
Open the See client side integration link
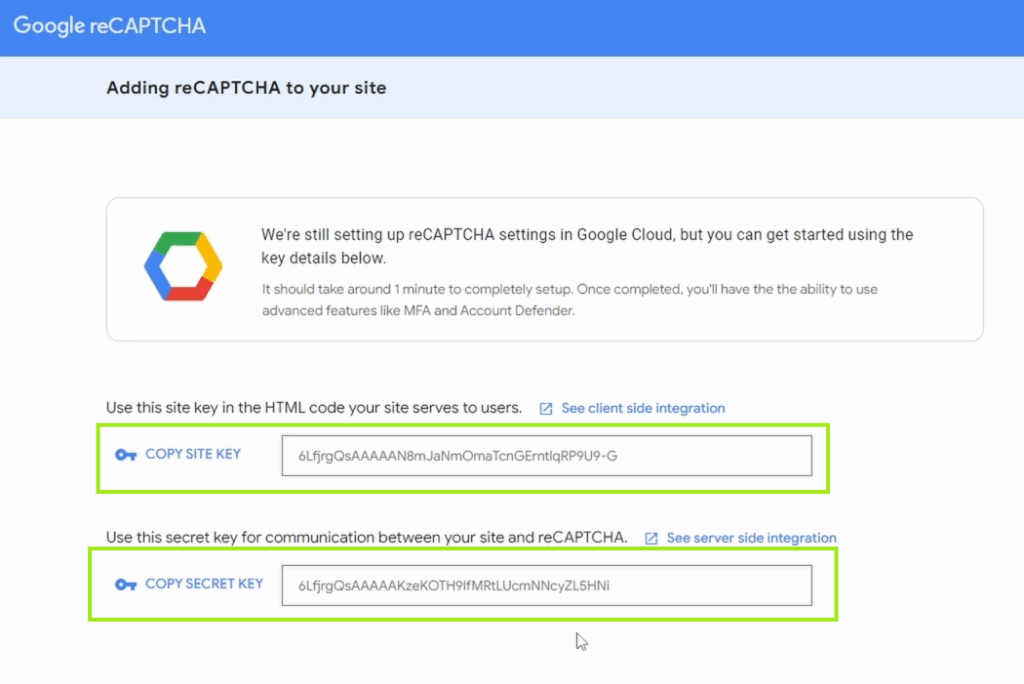[x=642, y=408]
